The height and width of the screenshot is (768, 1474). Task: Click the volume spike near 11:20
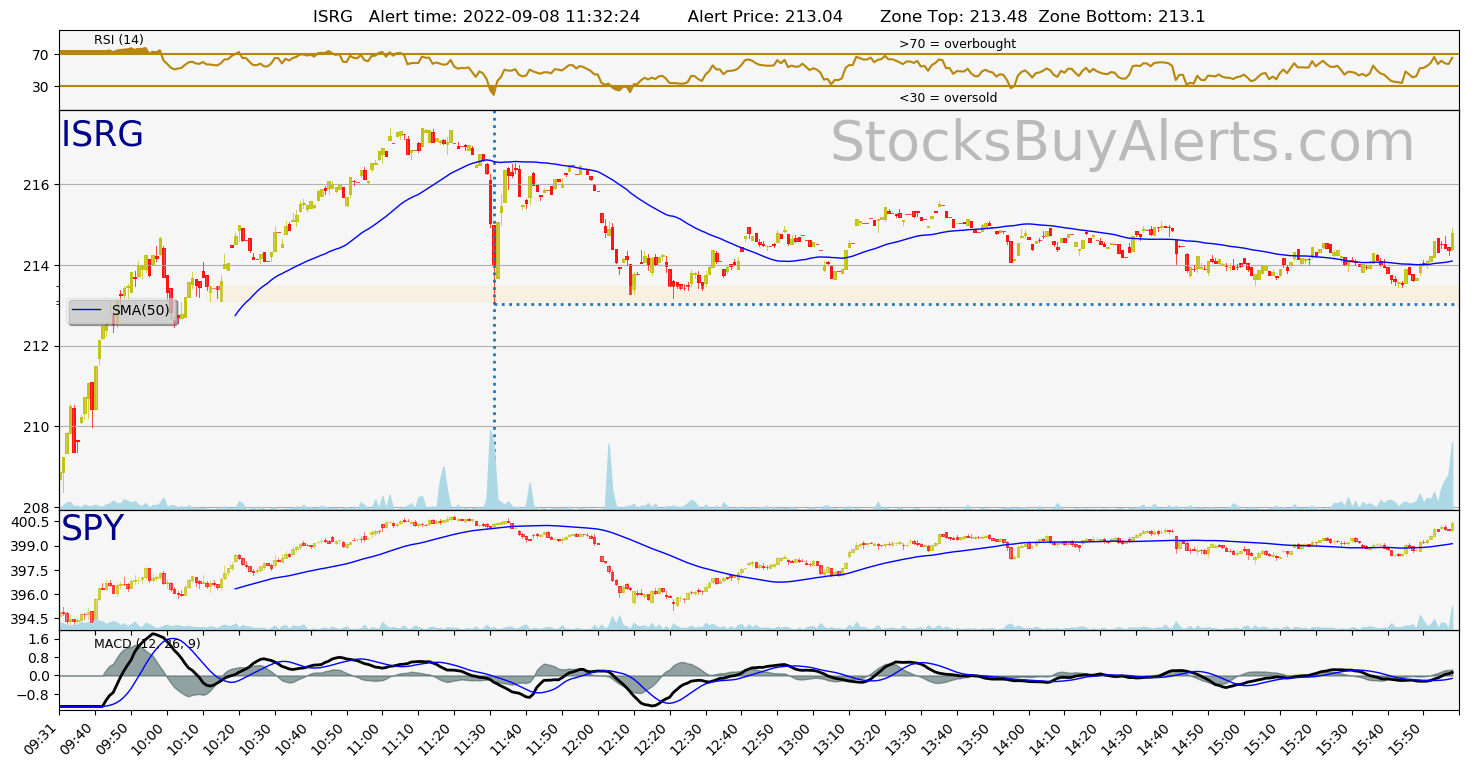pyautogui.click(x=443, y=486)
